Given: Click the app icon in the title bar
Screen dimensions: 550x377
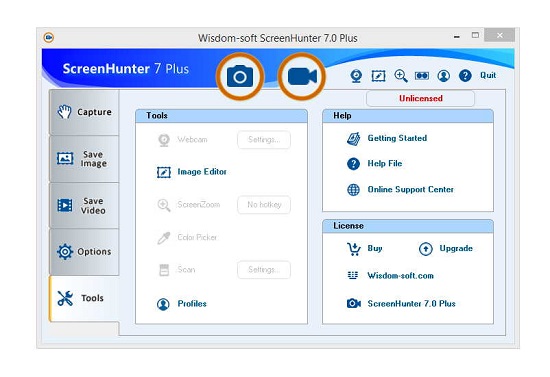Looking at the screenshot, I should (x=49, y=37).
